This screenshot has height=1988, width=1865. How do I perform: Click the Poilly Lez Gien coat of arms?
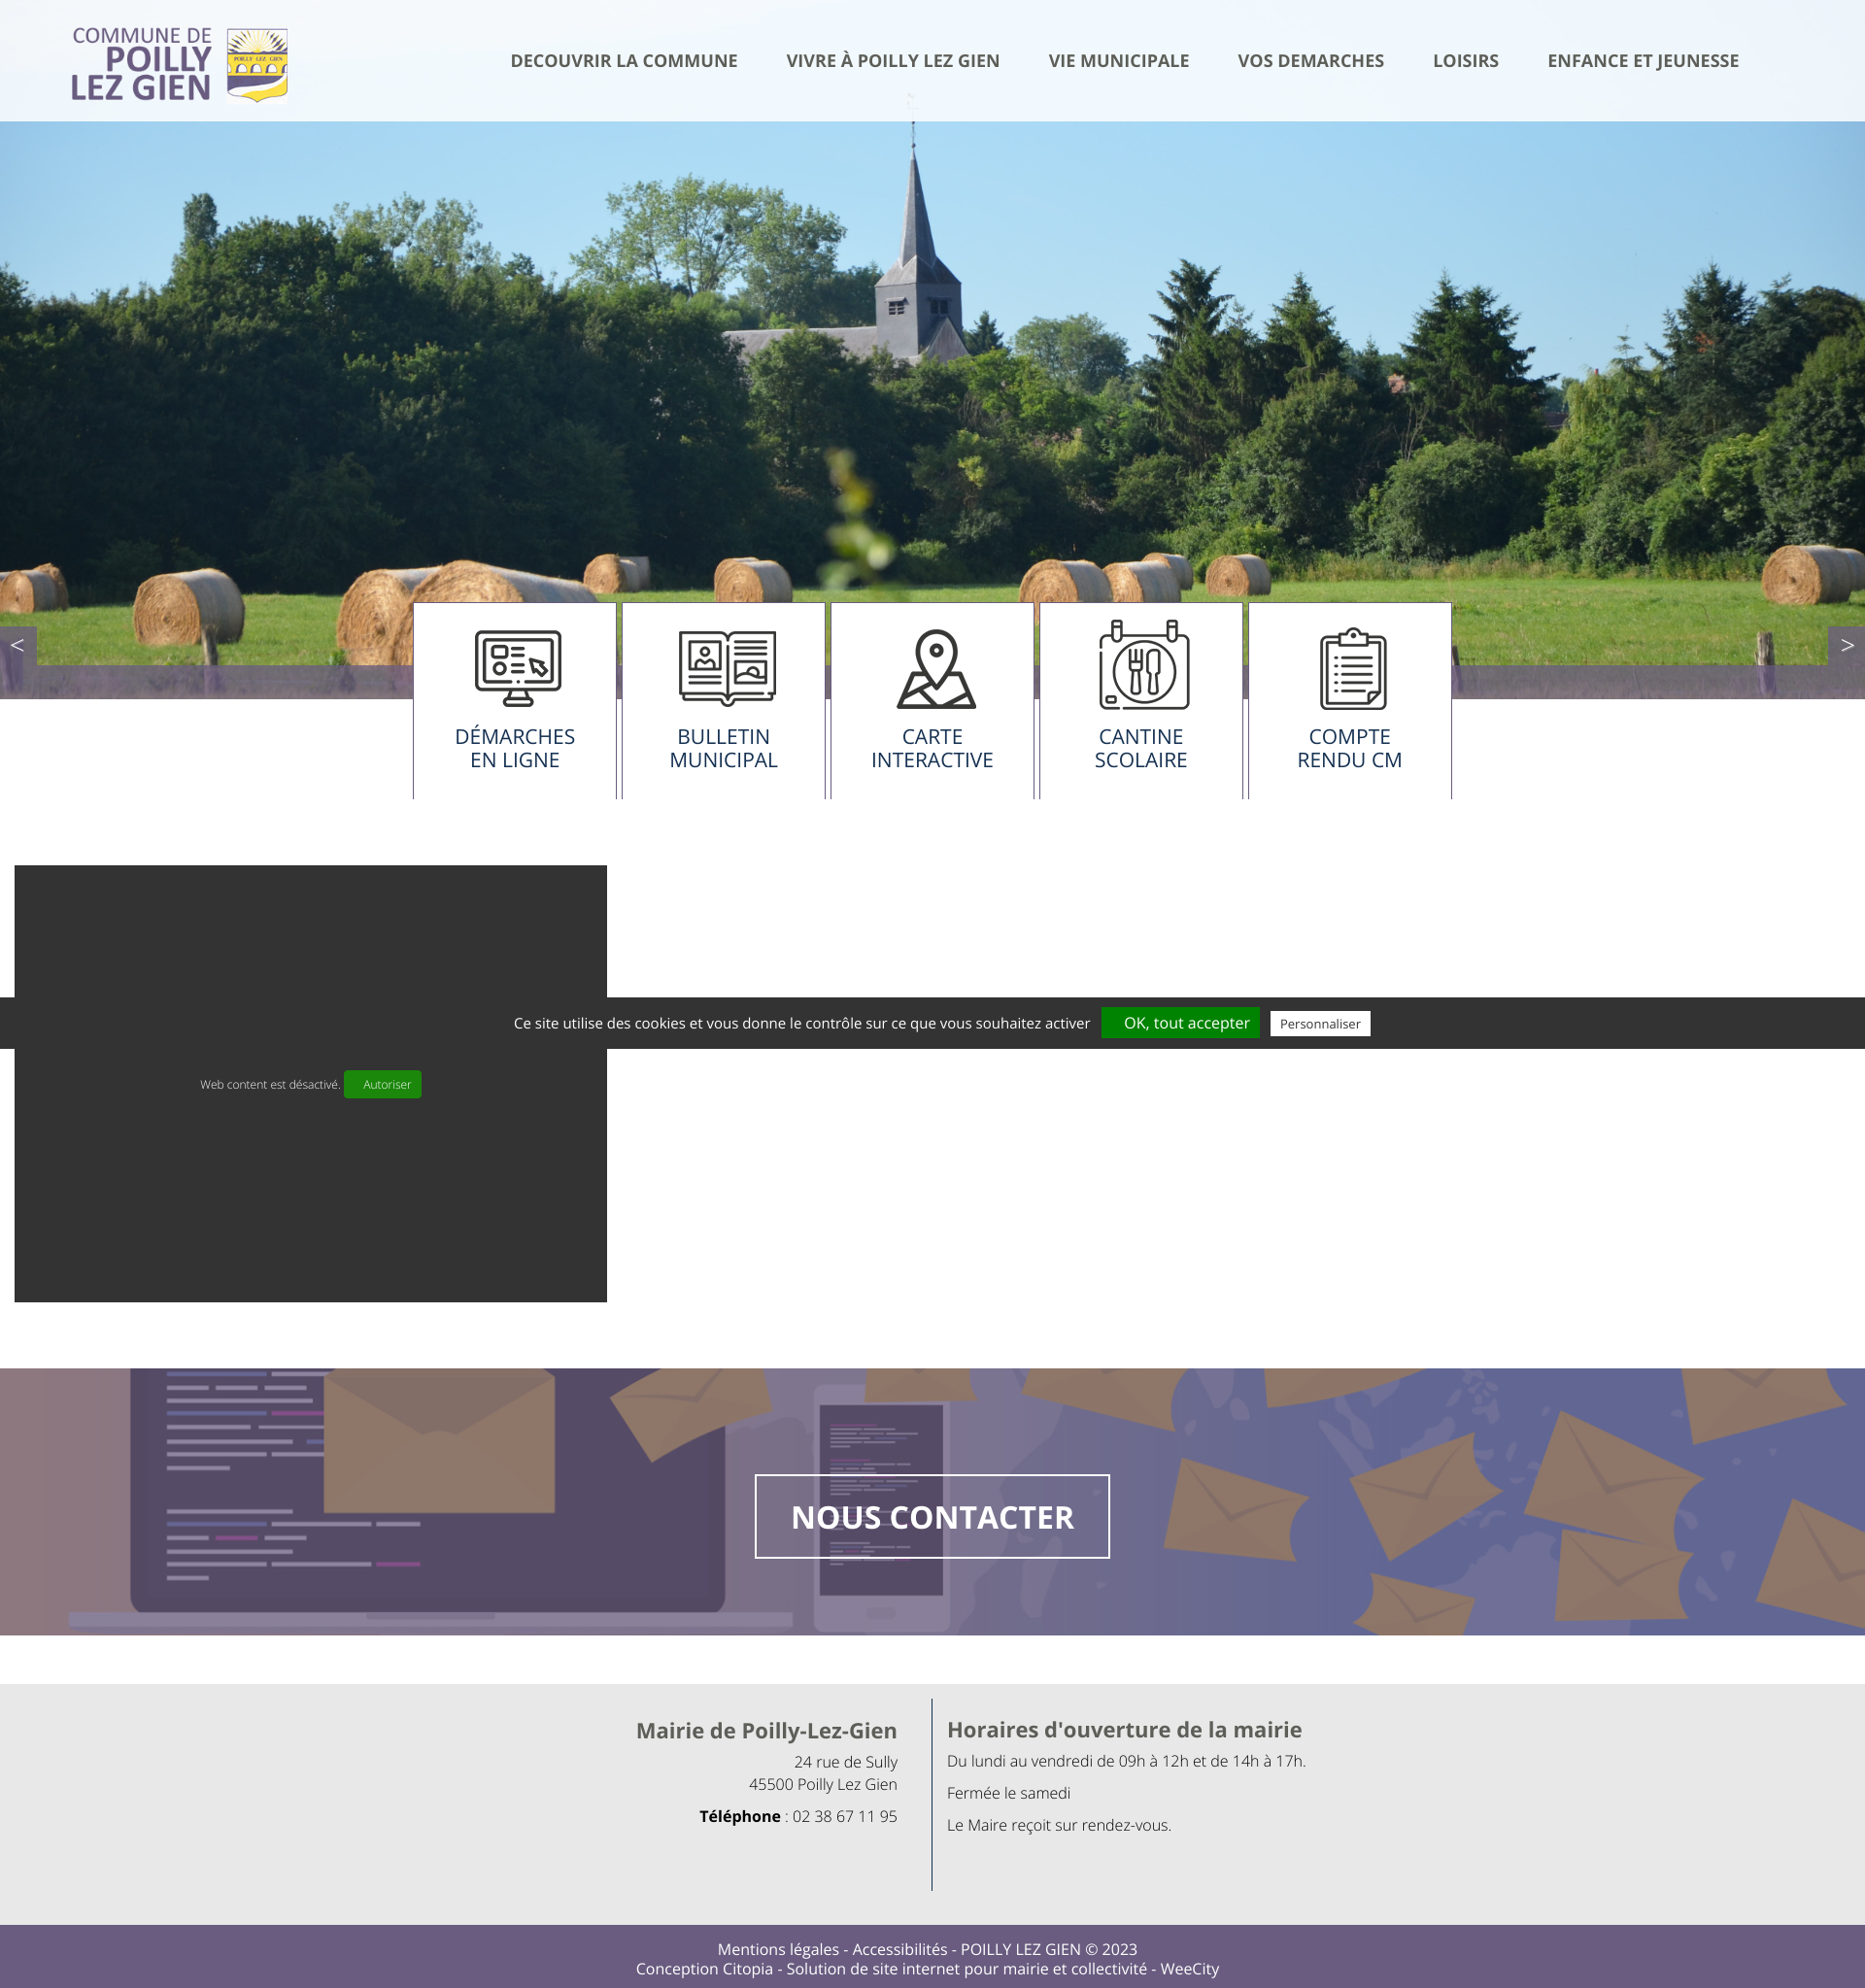[257, 65]
